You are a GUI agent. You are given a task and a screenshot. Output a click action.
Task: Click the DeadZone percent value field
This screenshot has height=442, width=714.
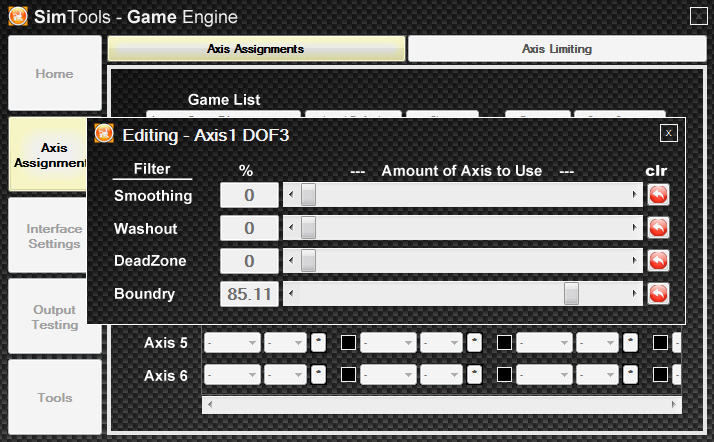(x=249, y=261)
